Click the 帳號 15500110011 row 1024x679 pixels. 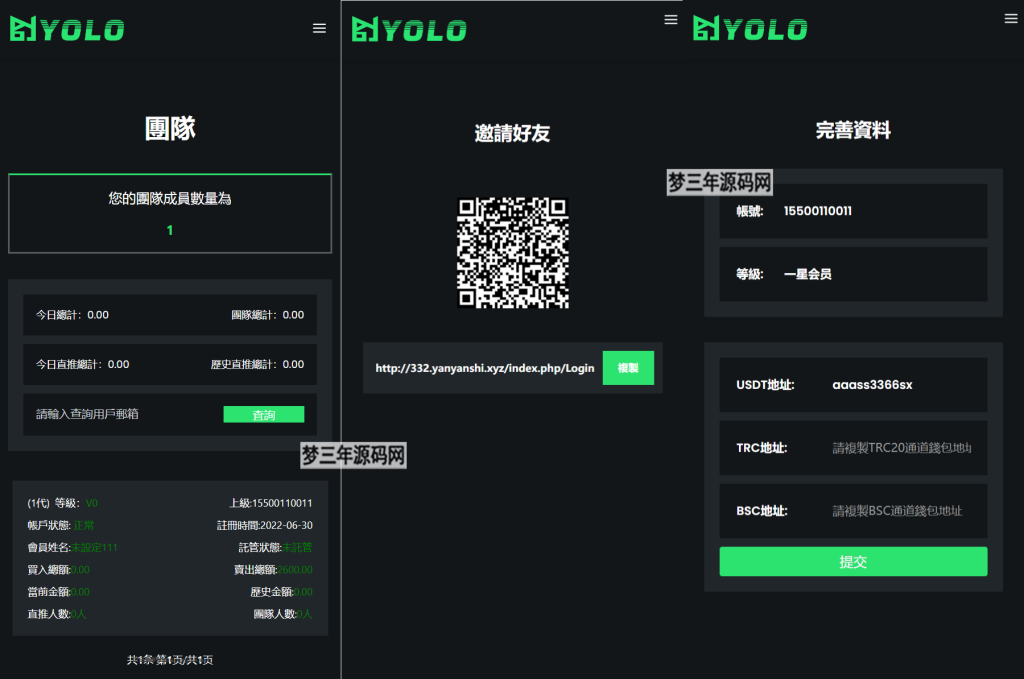tap(853, 211)
